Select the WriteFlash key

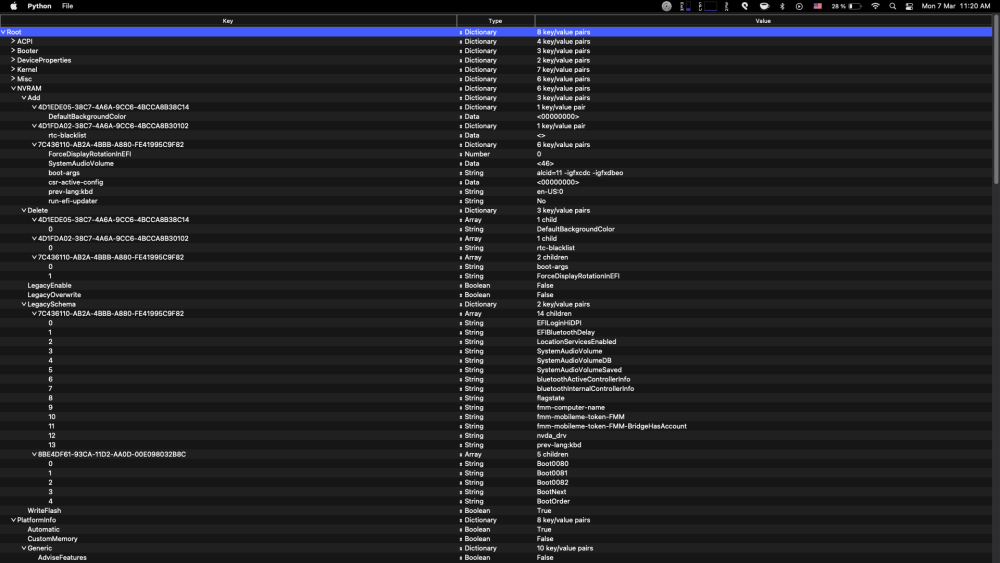click(44, 511)
